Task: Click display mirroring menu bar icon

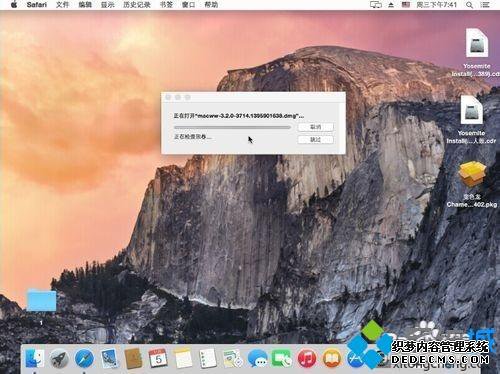Action: (376, 5)
